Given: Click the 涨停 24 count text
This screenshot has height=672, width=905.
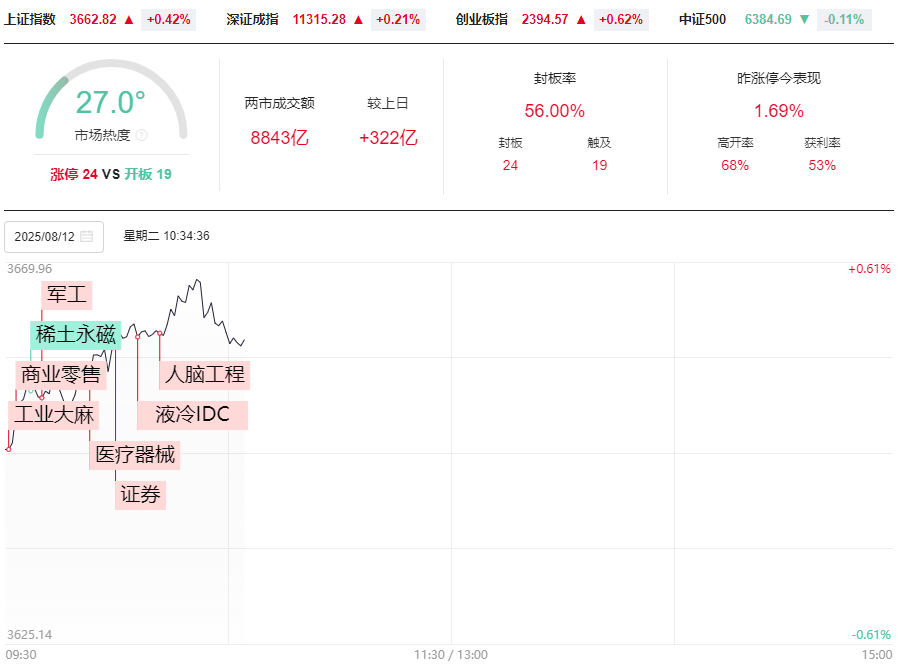Looking at the screenshot, I should 74,174.
